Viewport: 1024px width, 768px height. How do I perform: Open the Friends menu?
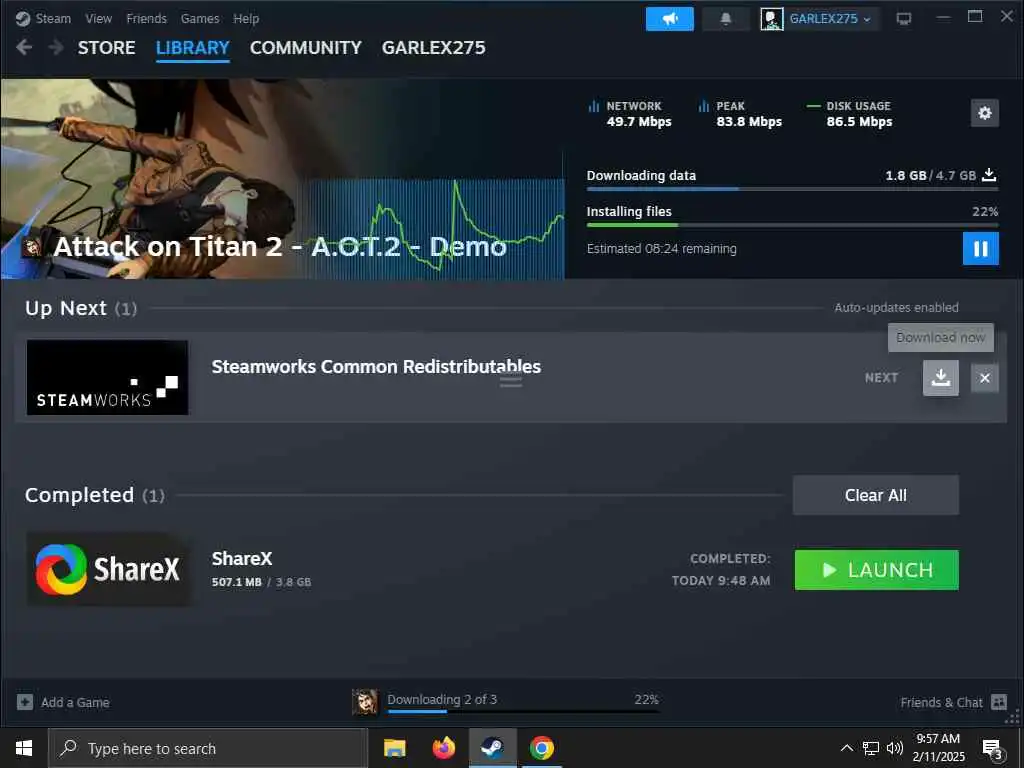pyautogui.click(x=146, y=18)
